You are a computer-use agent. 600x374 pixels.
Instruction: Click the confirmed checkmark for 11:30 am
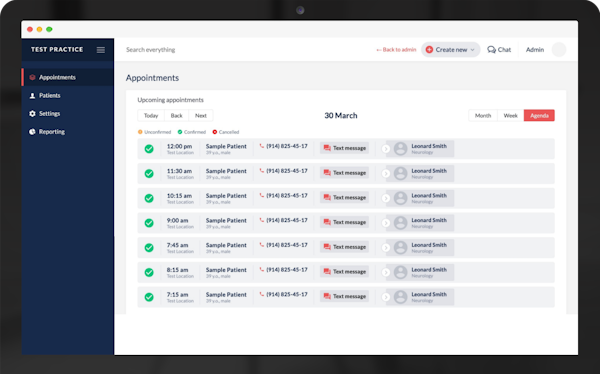point(149,174)
